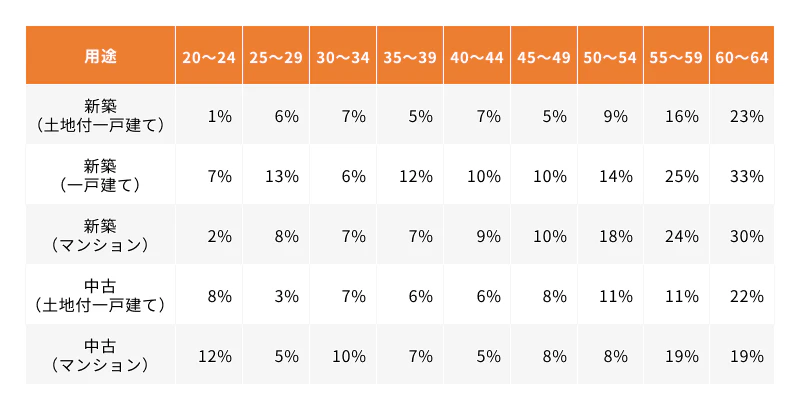Select the 40～44 column header
This screenshot has height=410, width=800.
click(x=477, y=55)
